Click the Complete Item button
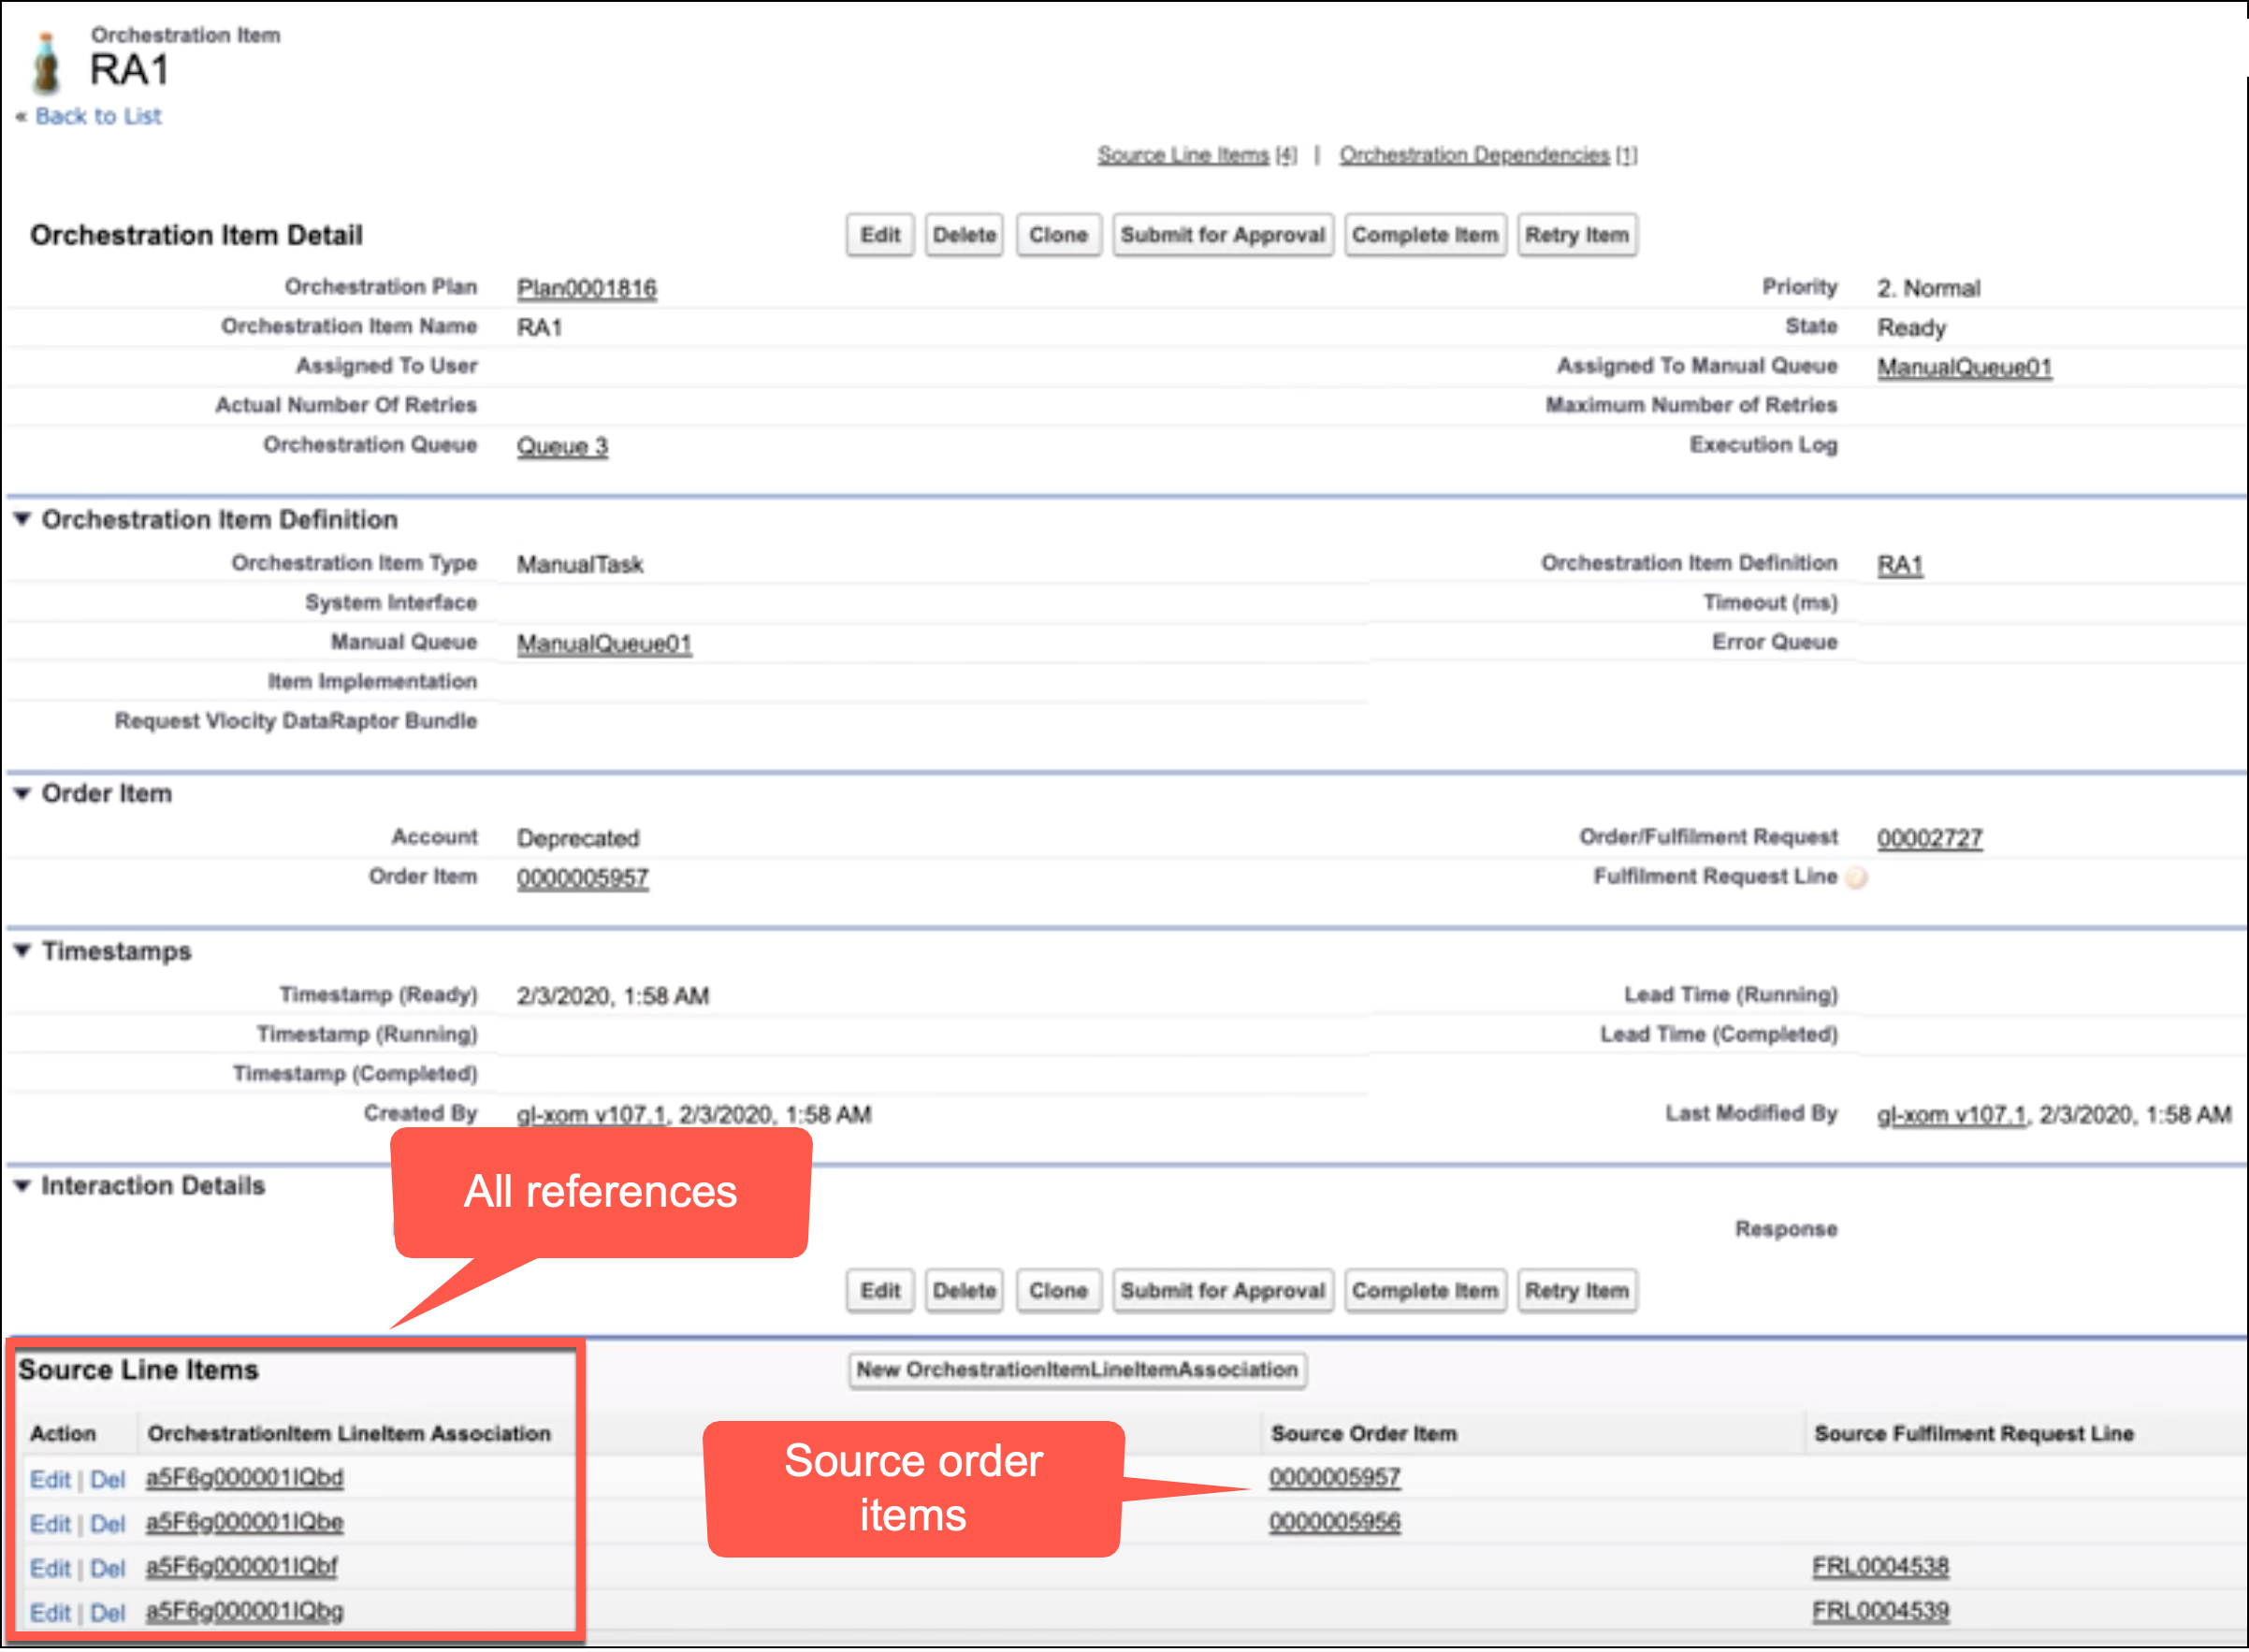Screen dimensions: 2249x1652 pos(1425,234)
